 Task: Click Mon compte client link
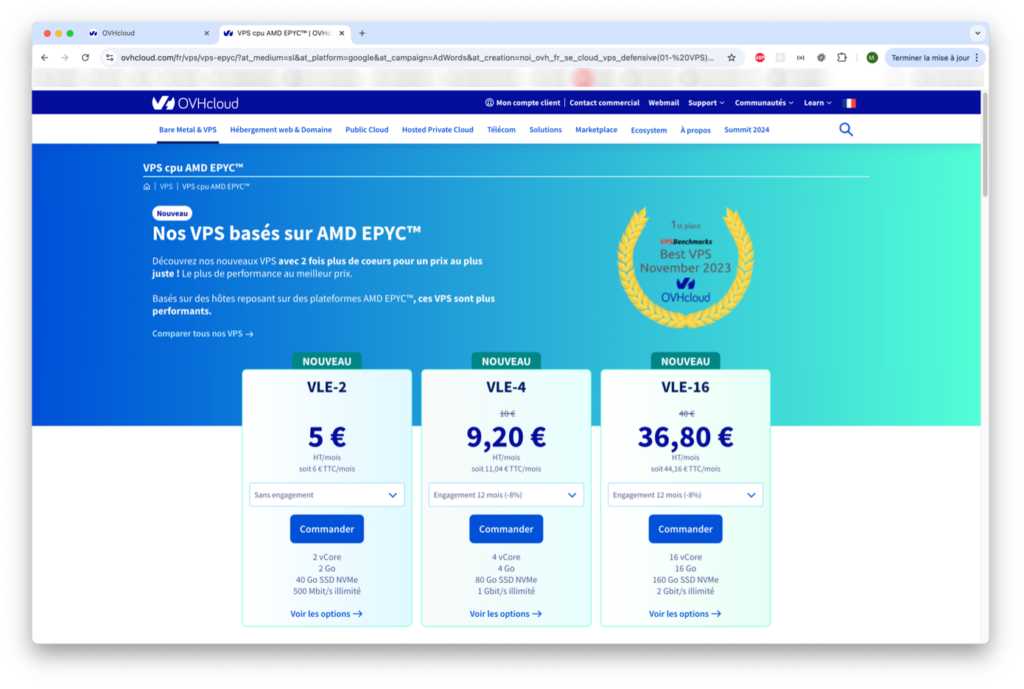pyautogui.click(x=522, y=103)
